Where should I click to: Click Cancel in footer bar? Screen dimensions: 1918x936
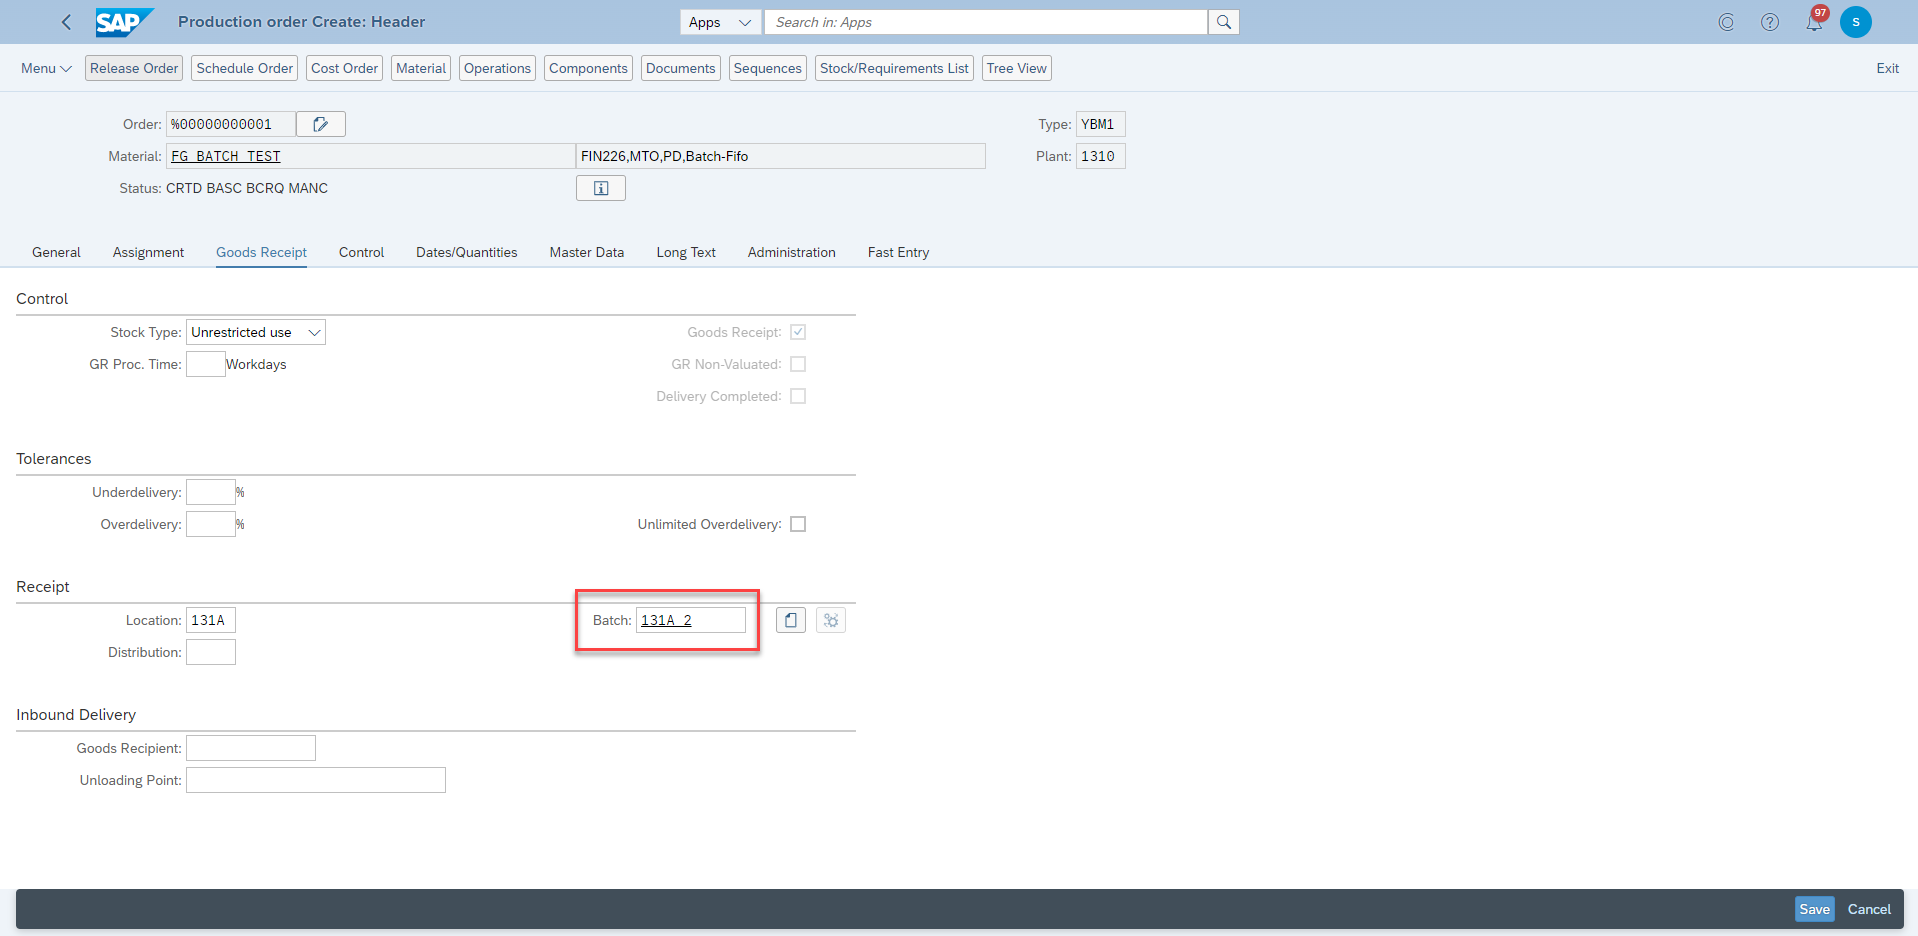[1869, 909]
